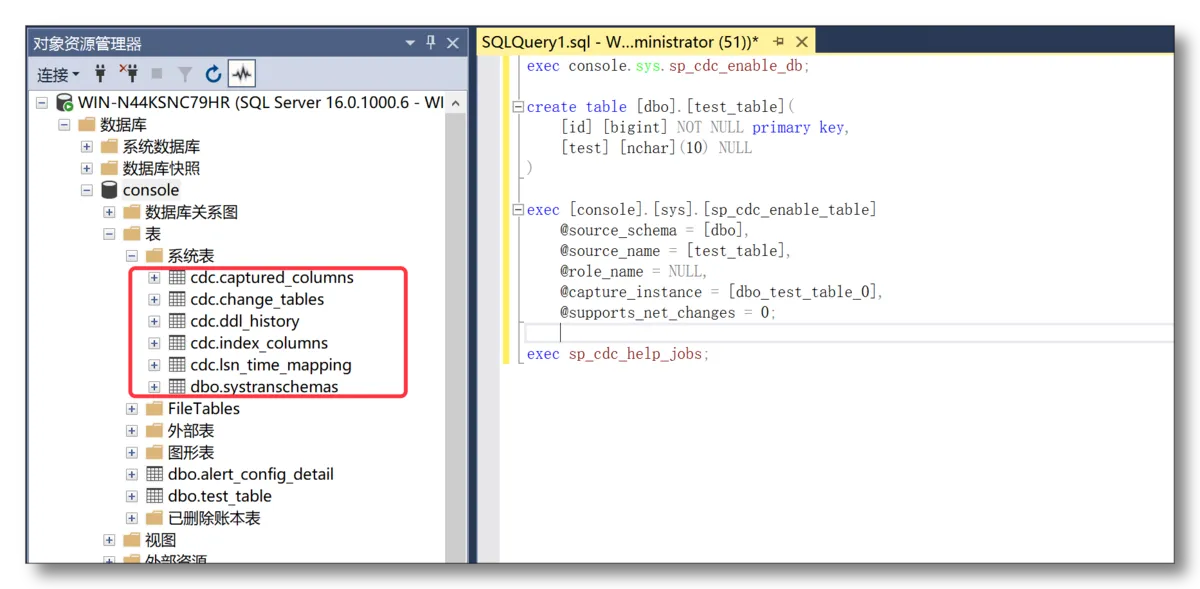Click the disconnect plug icon with red X
The width and height of the screenshot is (1200, 589).
point(128,74)
